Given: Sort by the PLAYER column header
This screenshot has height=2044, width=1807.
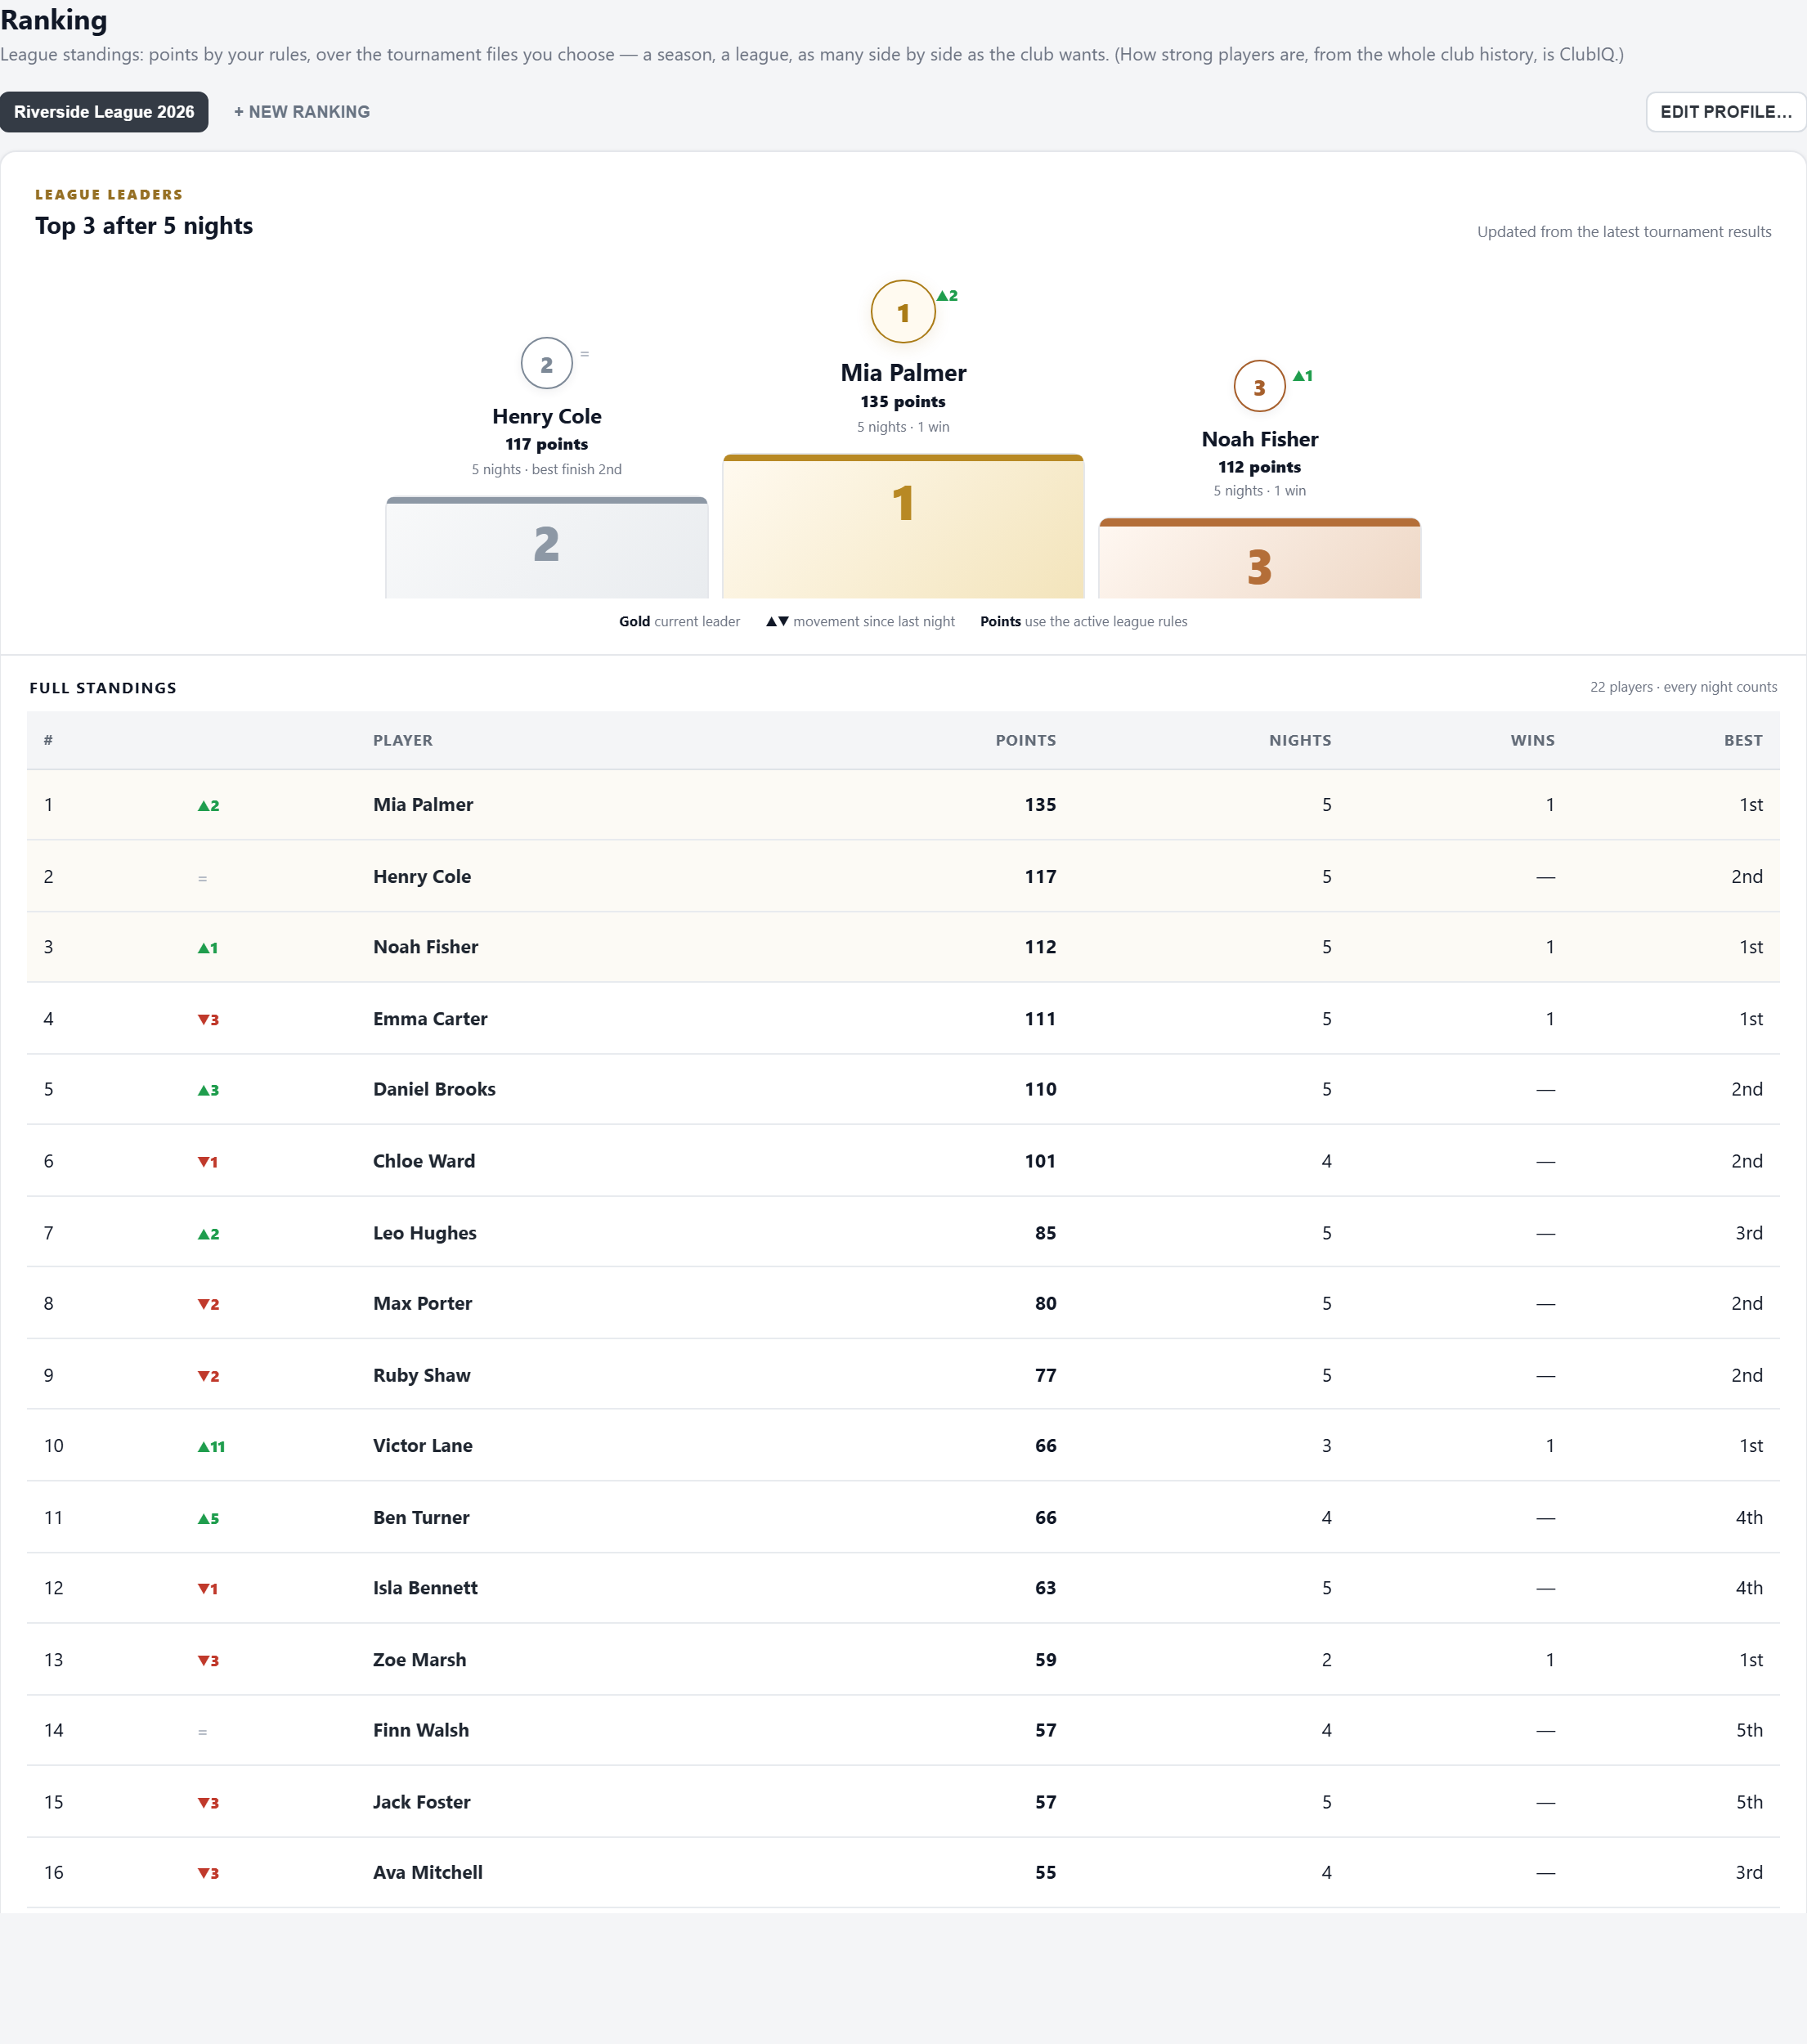Looking at the screenshot, I should (x=403, y=740).
